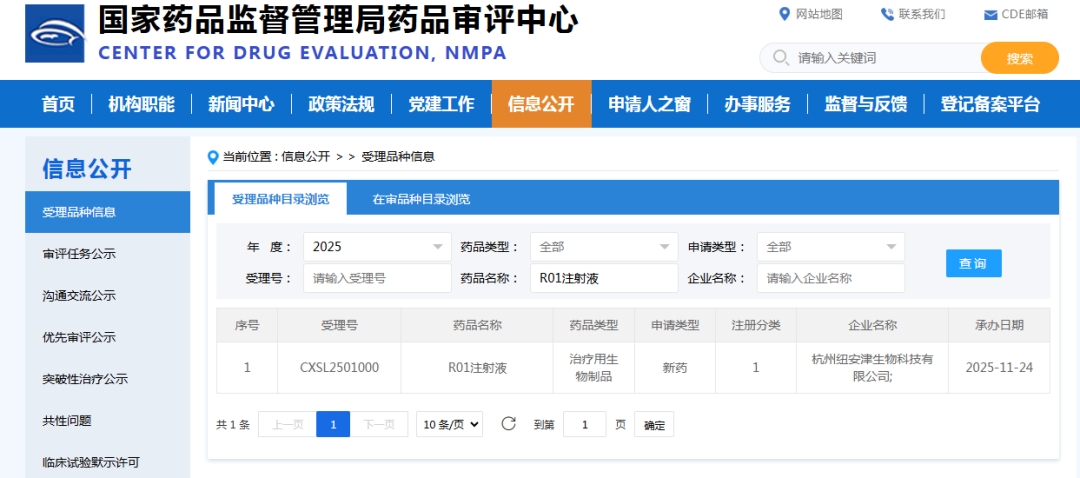Open 监督与反馈 in the main navigation
1080x478 pixels.
[866, 105]
